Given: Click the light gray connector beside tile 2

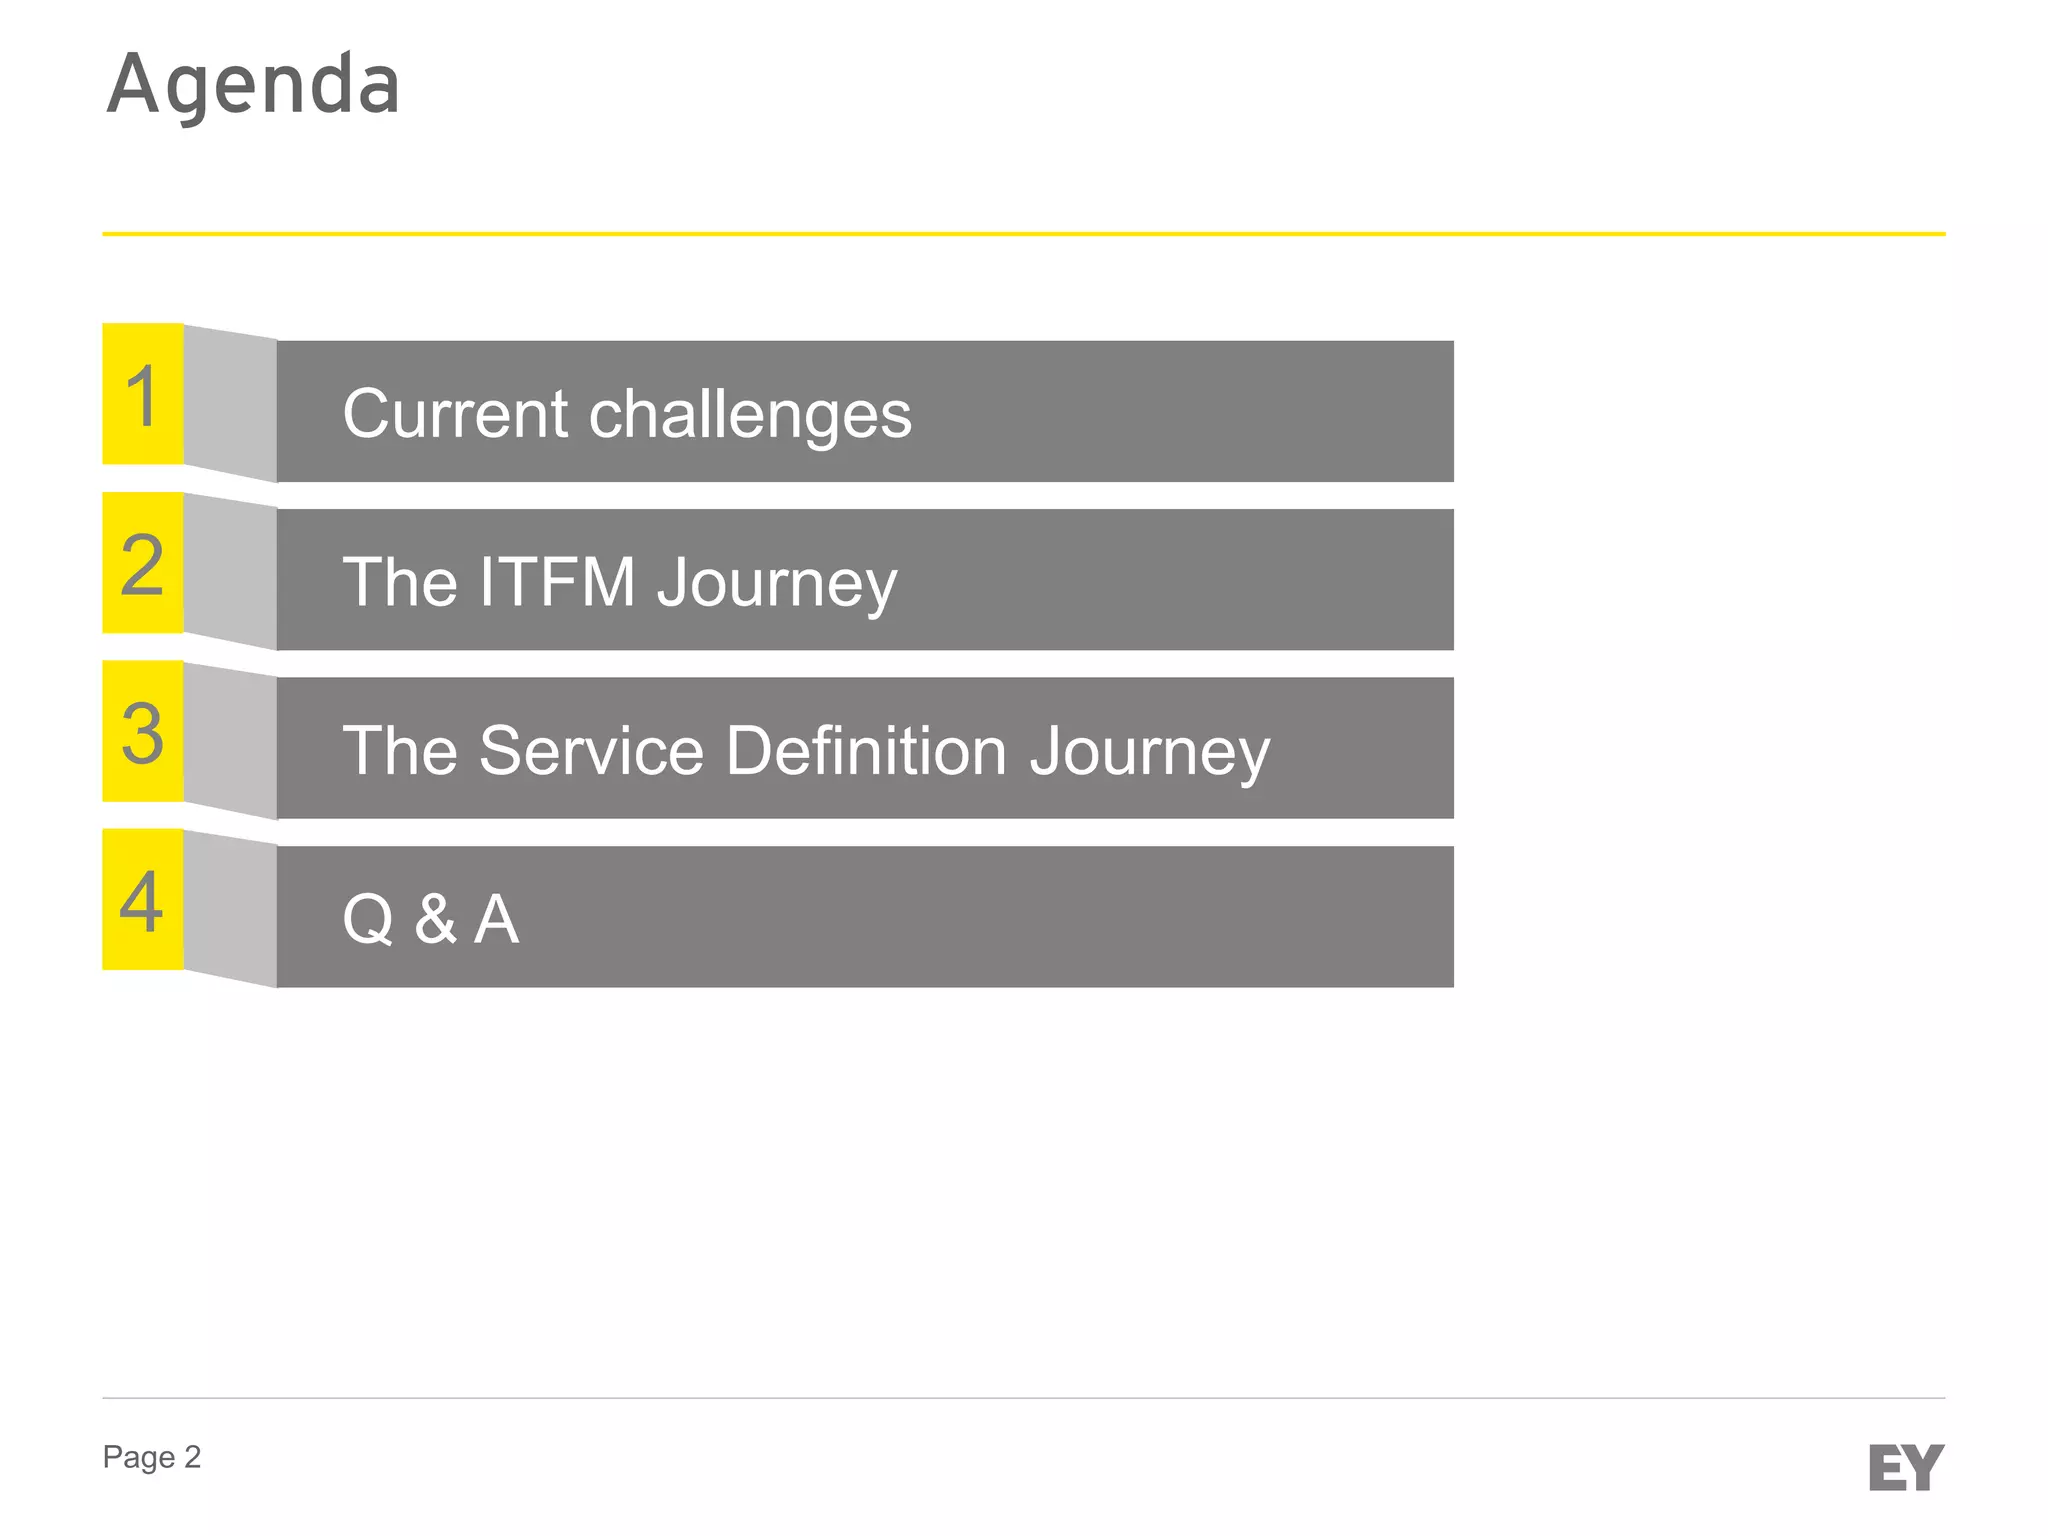Looking at the screenshot, I should (230, 572).
